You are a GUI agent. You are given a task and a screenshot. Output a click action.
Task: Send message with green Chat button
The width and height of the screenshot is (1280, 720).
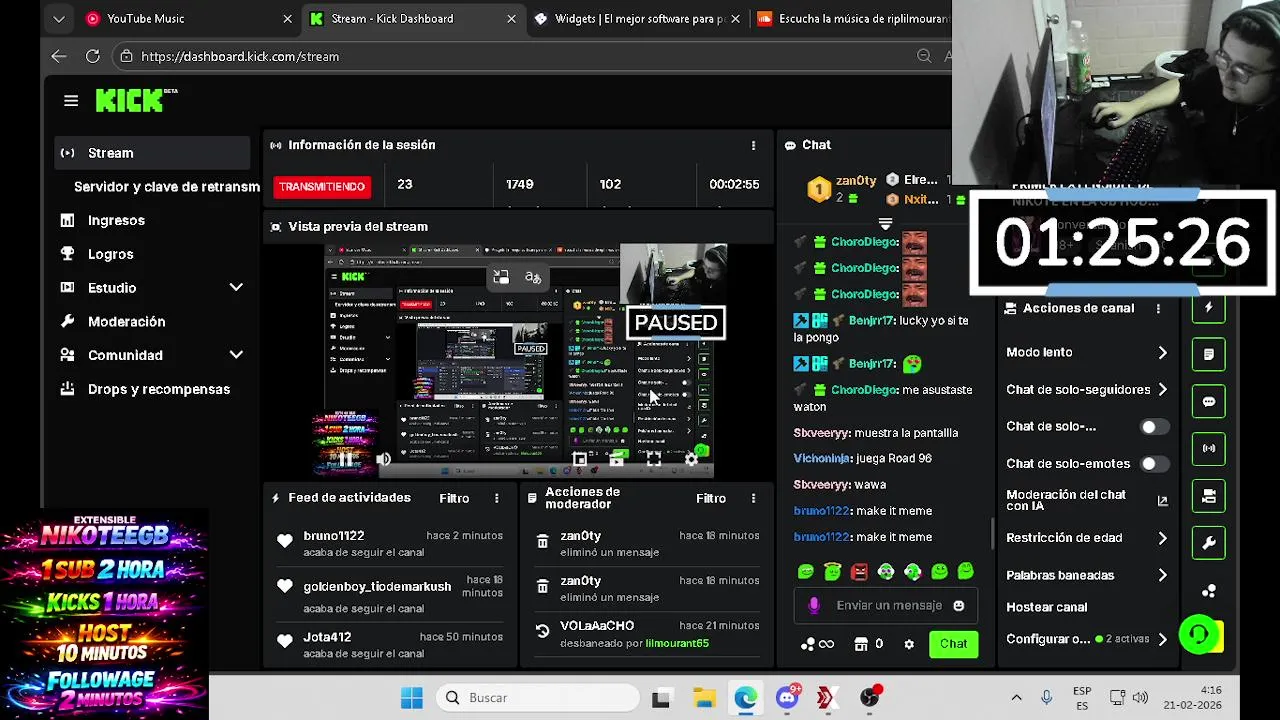pos(953,644)
